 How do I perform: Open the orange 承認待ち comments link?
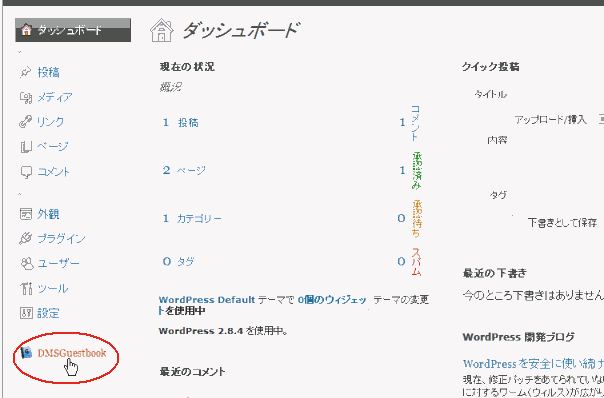[x=416, y=218]
